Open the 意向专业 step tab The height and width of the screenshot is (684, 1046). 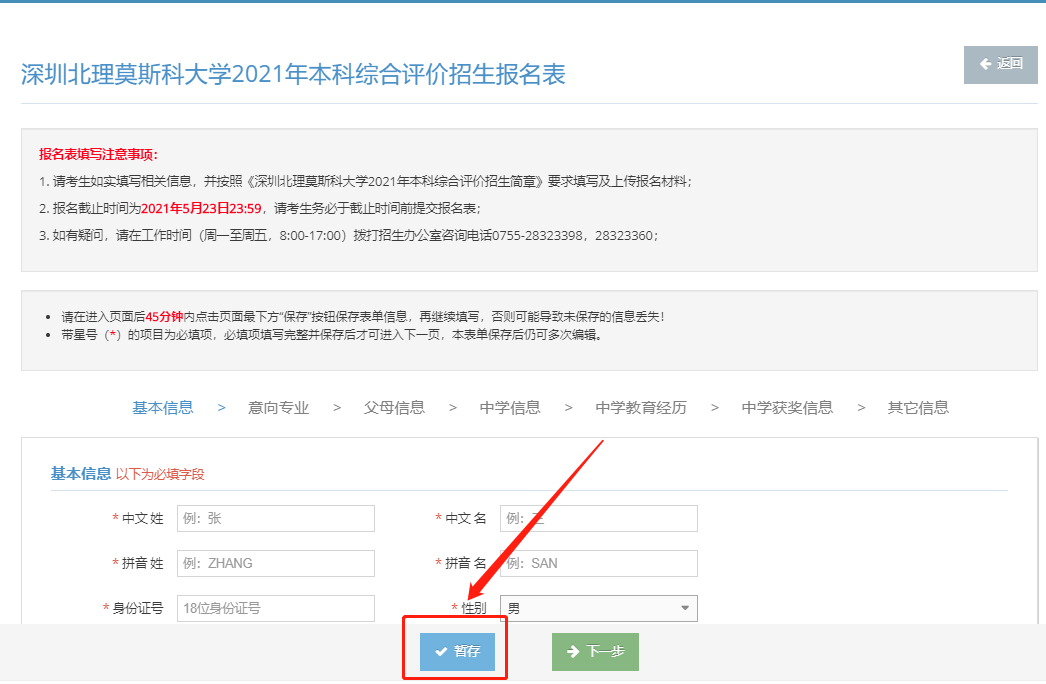click(x=279, y=407)
